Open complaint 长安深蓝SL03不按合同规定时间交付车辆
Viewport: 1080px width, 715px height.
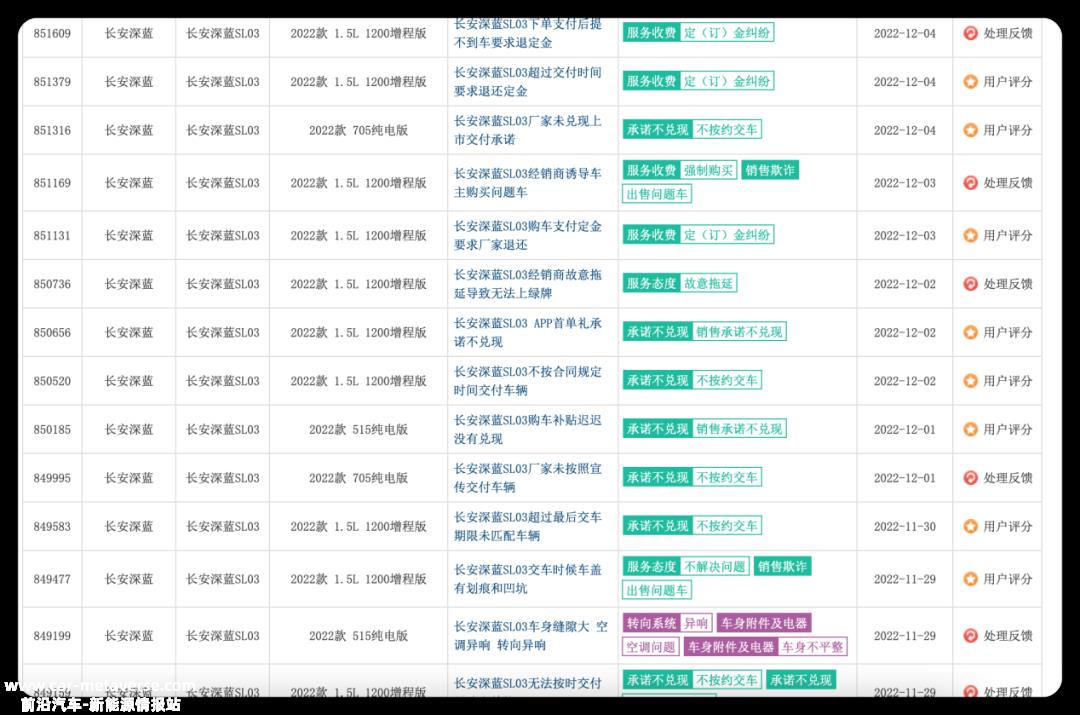528,381
